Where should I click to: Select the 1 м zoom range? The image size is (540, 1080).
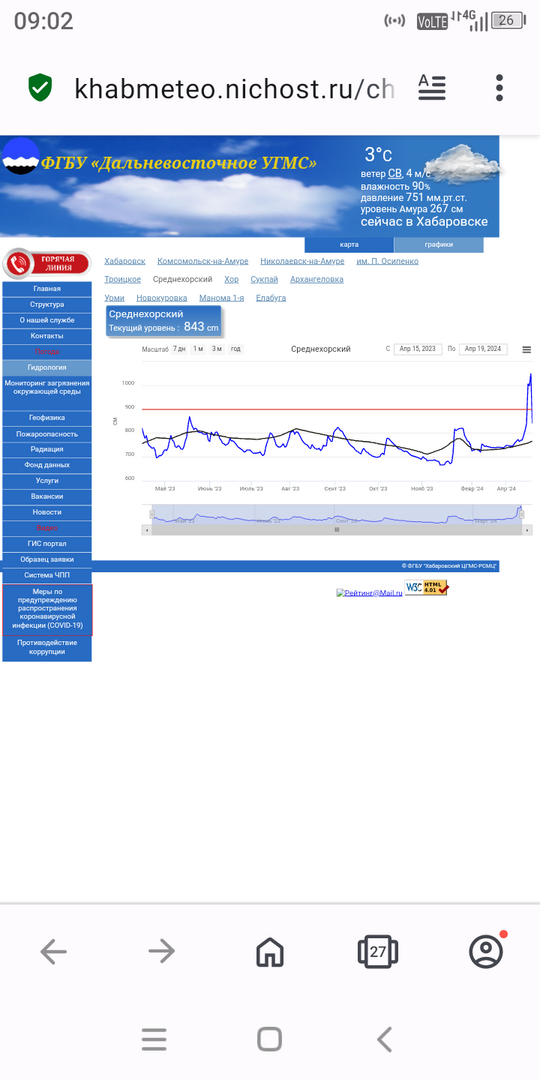(198, 349)
